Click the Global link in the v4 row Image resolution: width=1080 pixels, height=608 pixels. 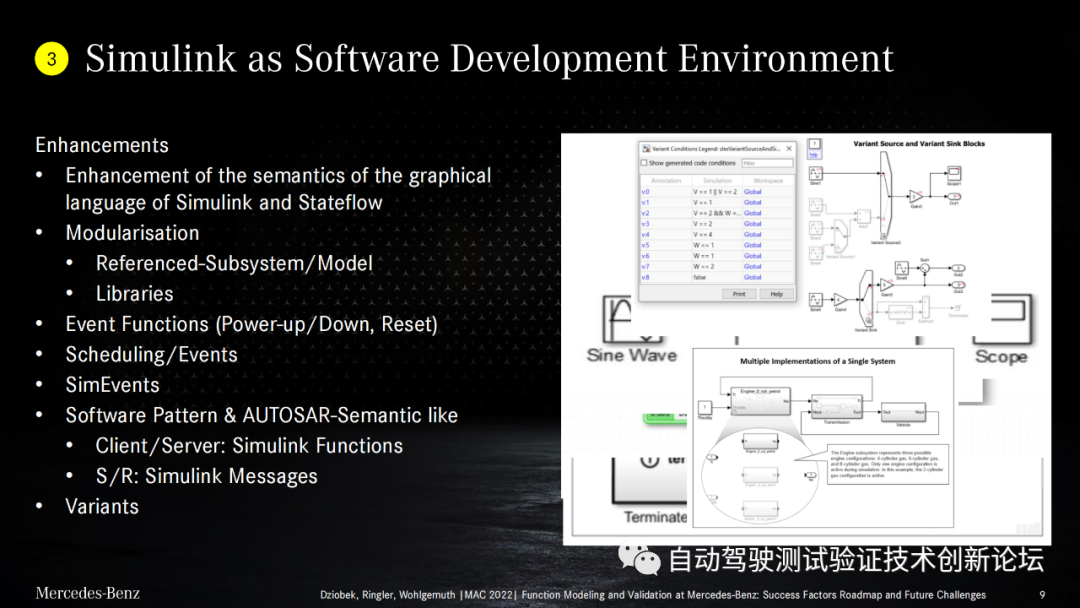coord(752,235)
